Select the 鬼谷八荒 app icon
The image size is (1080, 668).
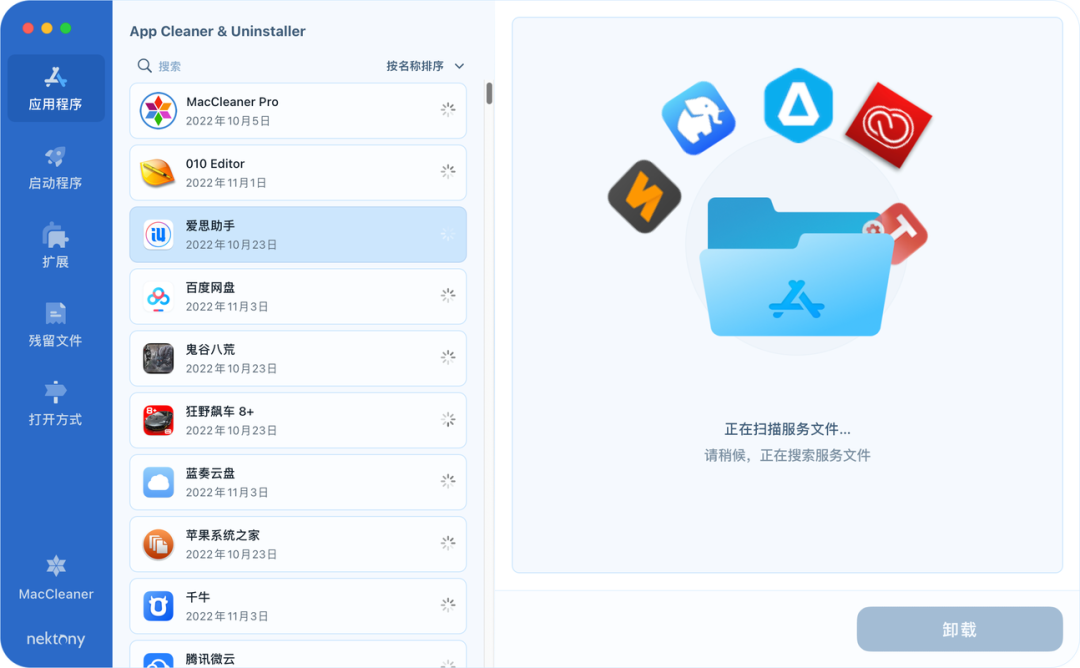(x=158, y=358)
